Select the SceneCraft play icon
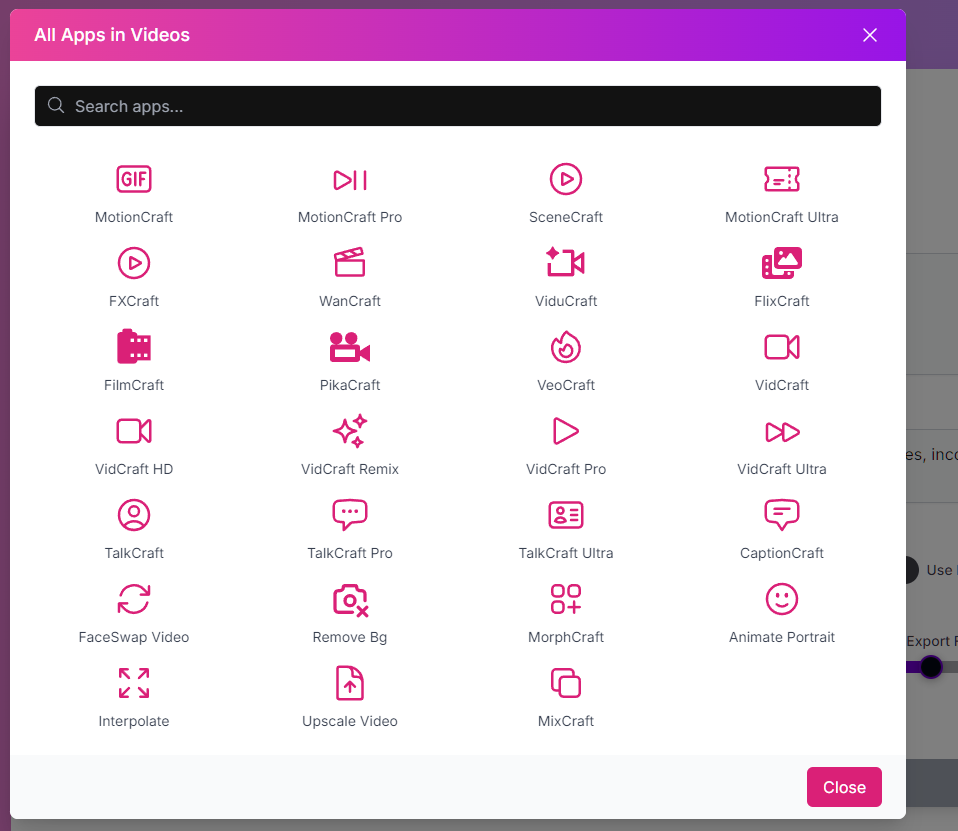The height and width of the screenshot is (831, 958). (x=566, y=180)
